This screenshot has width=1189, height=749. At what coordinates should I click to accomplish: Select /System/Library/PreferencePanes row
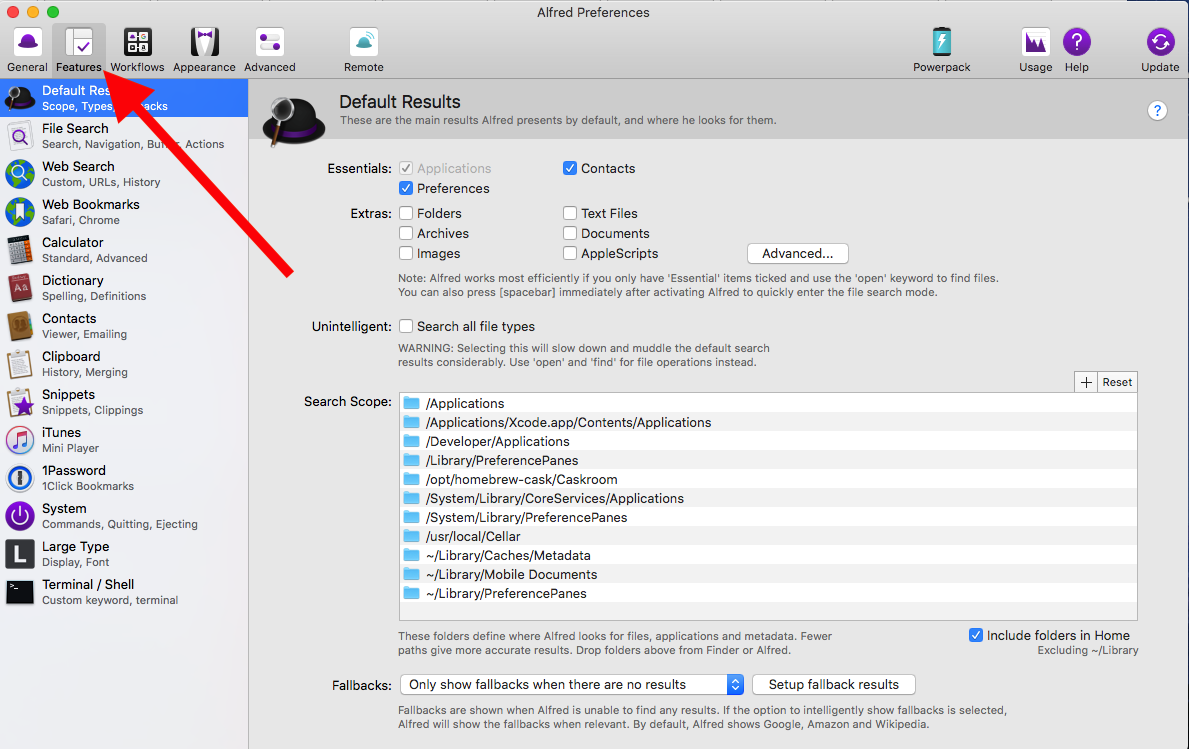[768, 517]
